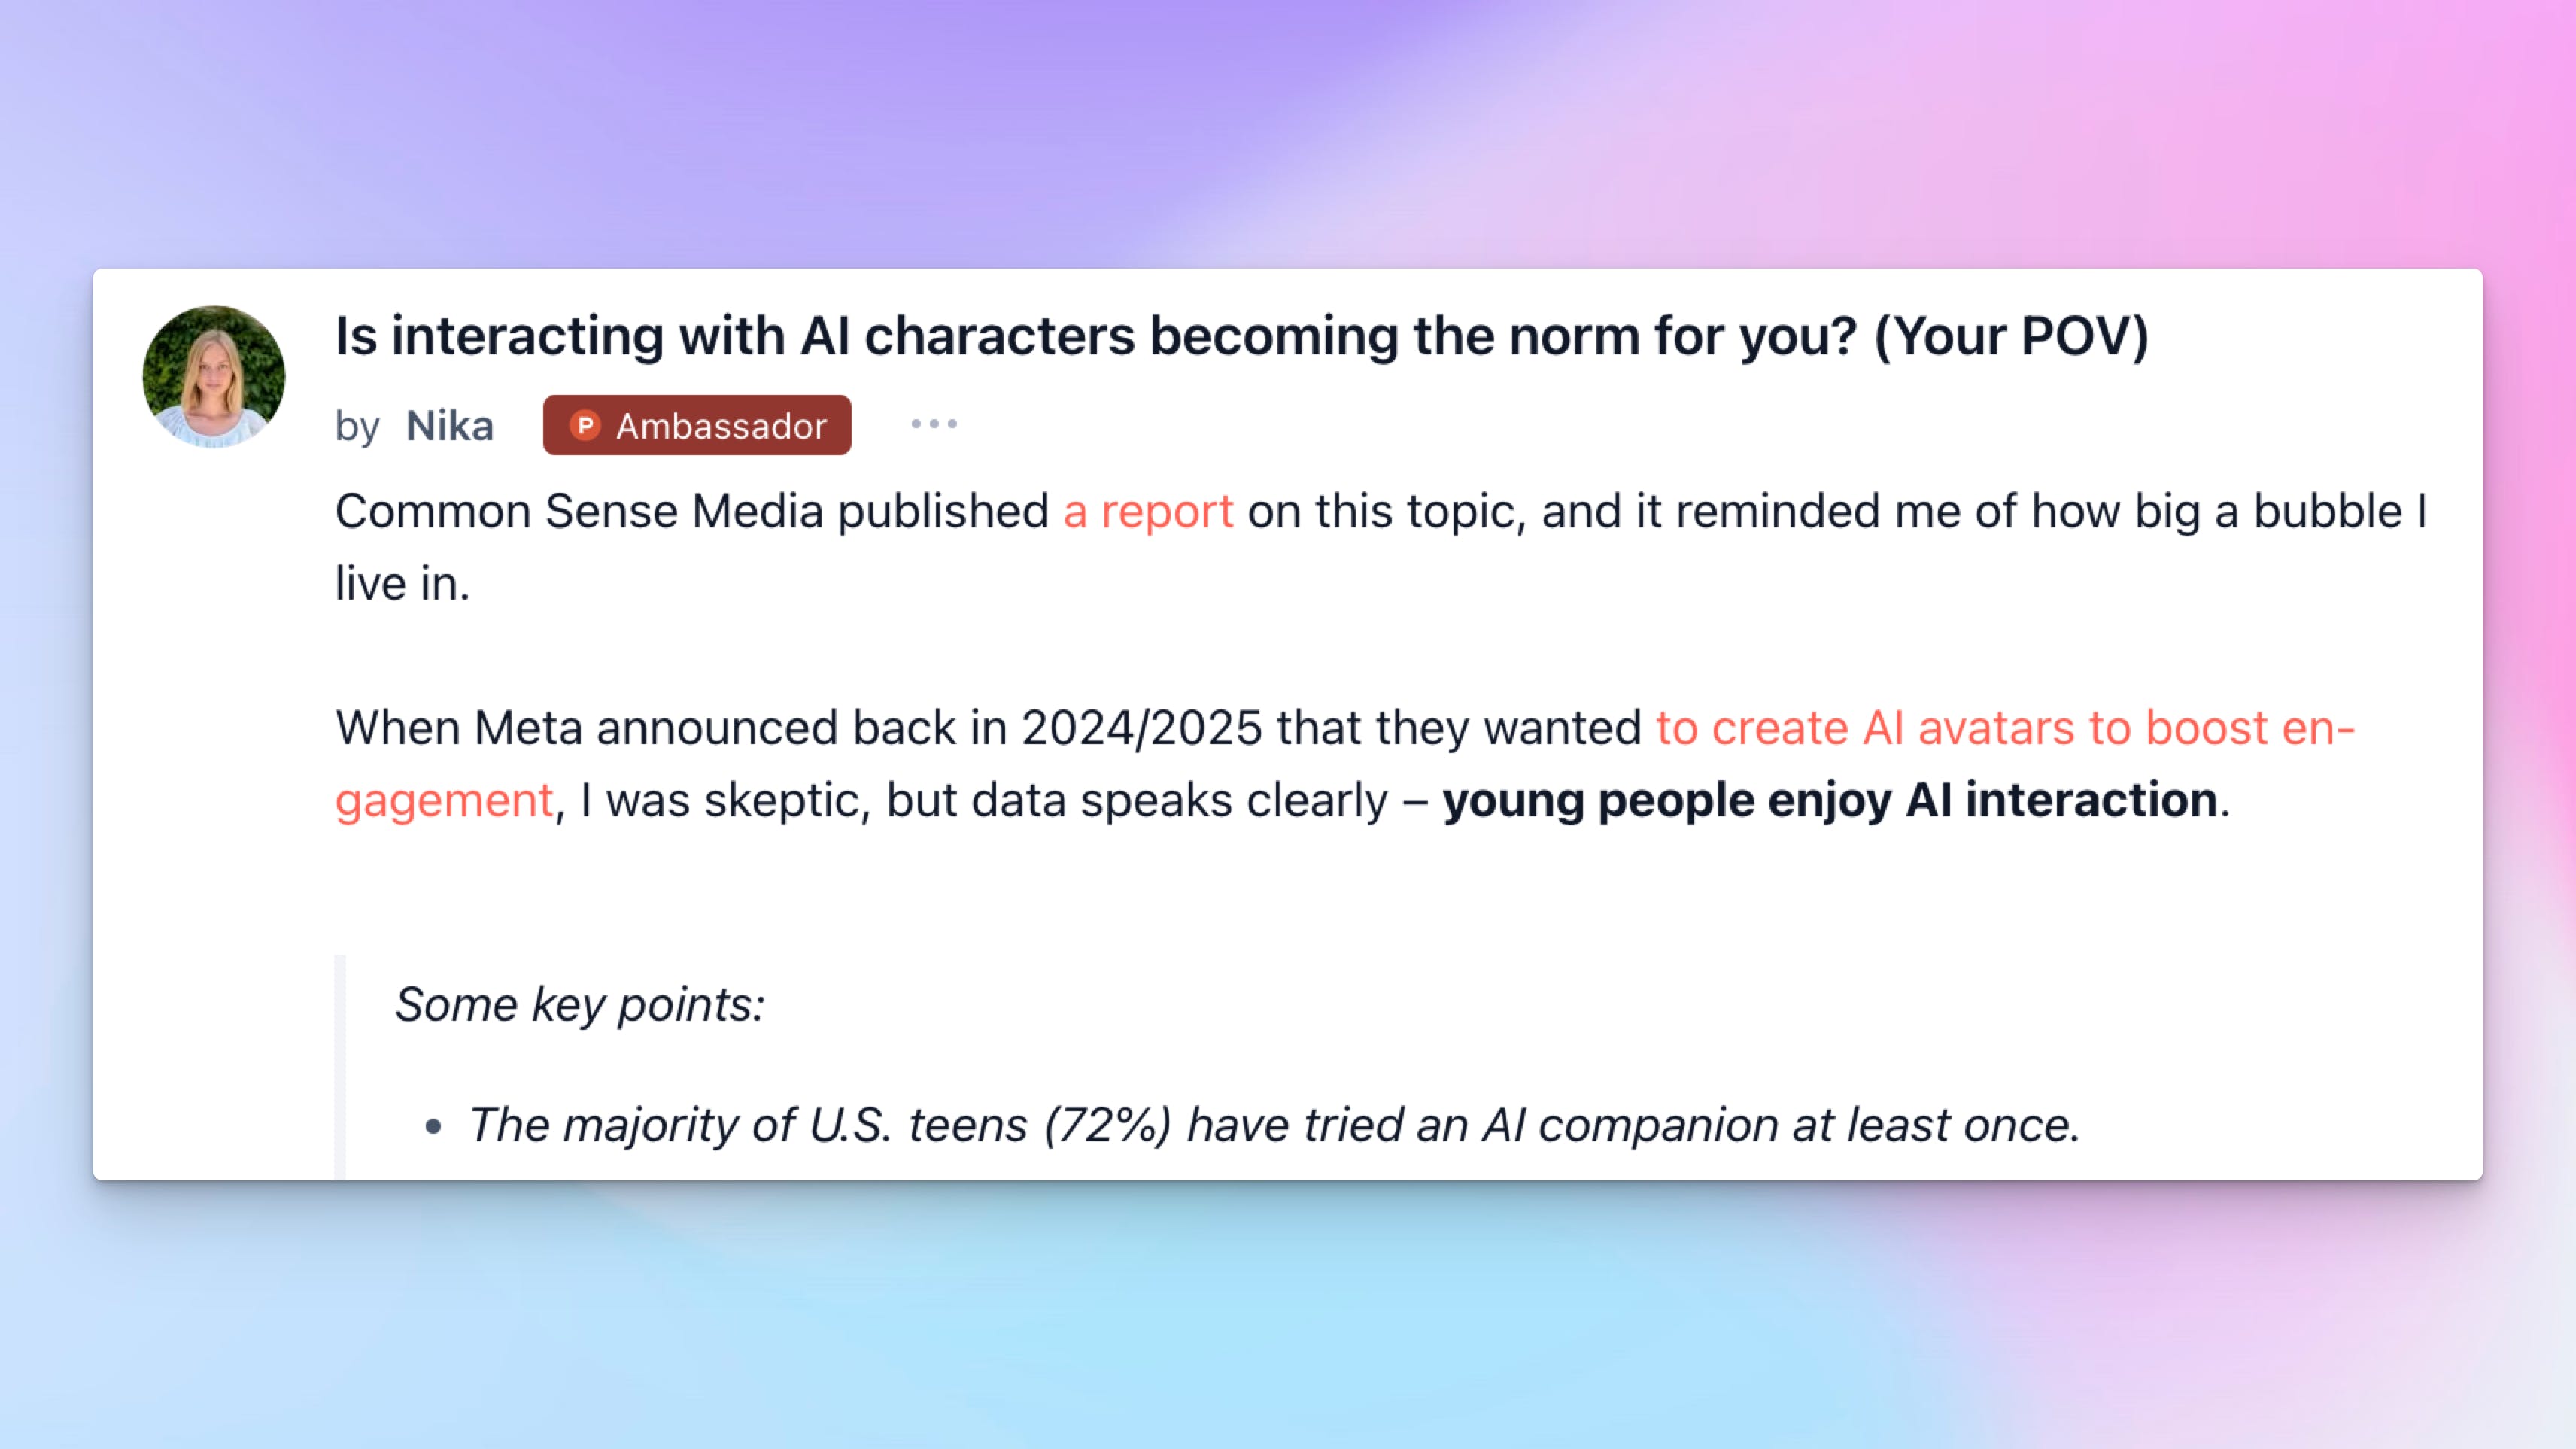The height and width of the screenshot is (1449, 2576).
Task: Open the "a report" hyperlink
Action: 1148,512
